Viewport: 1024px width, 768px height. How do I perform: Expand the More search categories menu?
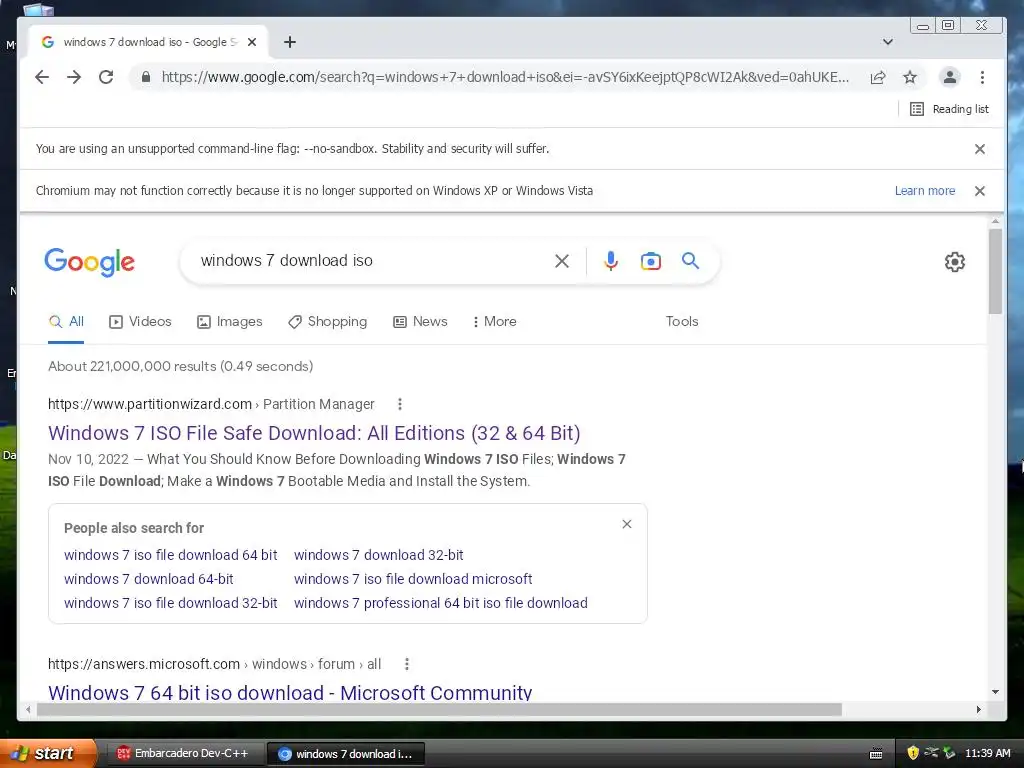494,321
